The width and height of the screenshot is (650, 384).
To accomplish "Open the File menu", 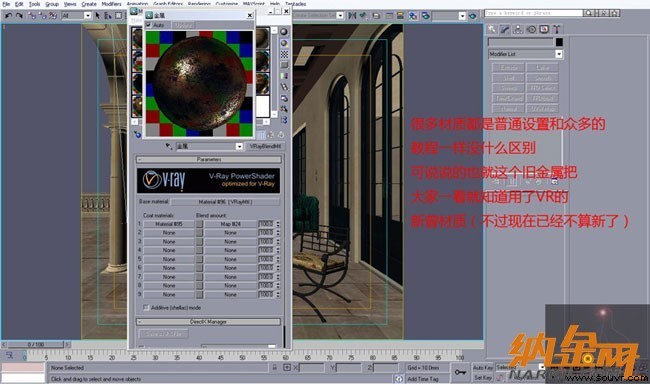I will coord(6,4).
